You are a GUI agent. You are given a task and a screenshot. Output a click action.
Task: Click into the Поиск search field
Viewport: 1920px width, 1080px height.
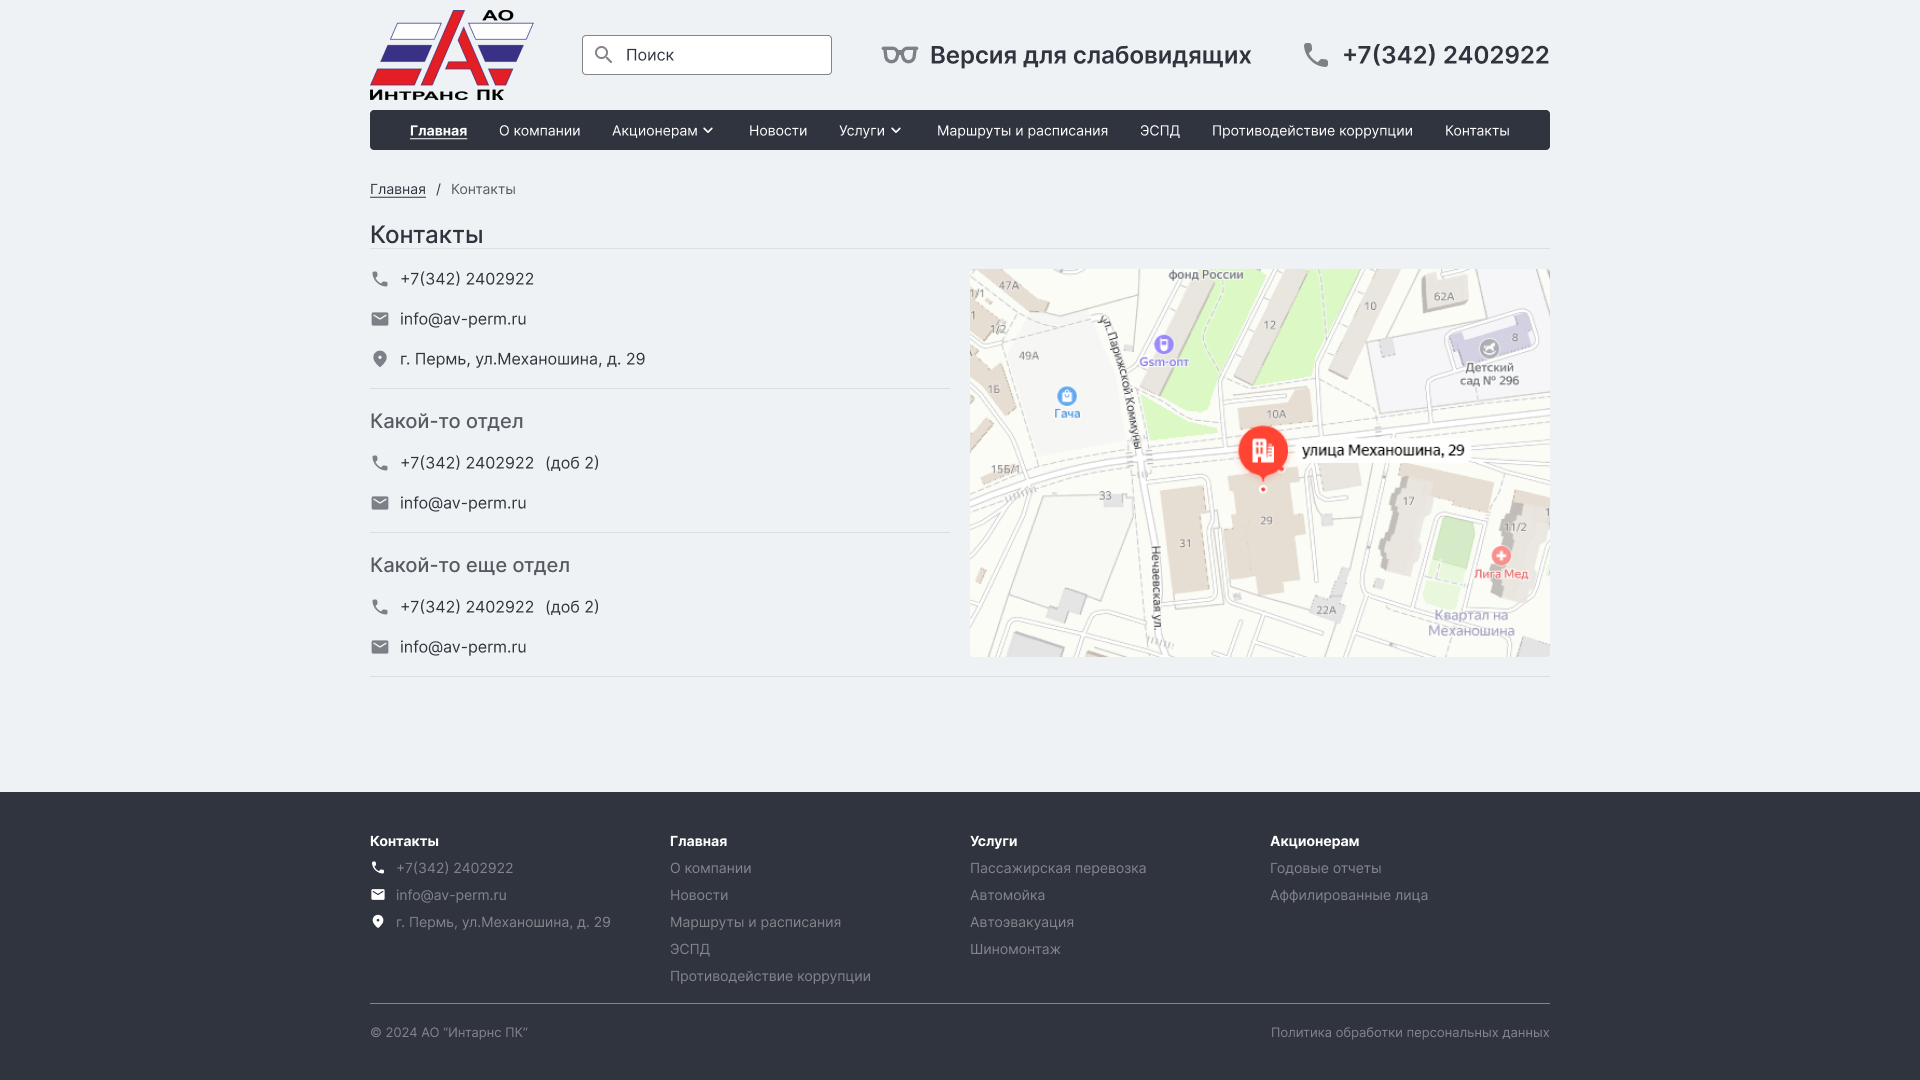(720, 55)
